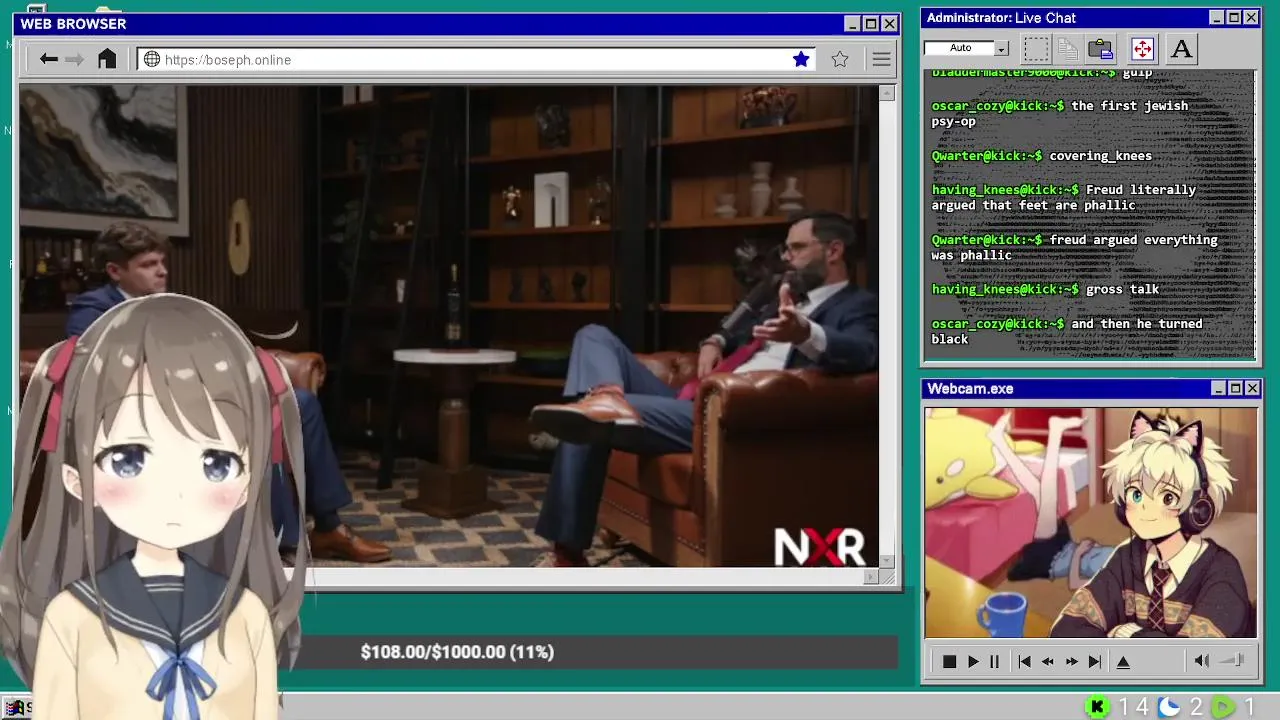Viewport: 1280px width, 720px height.
Task: Open the browser hamburger menu
Action: pyautogui.click(x=881, y=60)
